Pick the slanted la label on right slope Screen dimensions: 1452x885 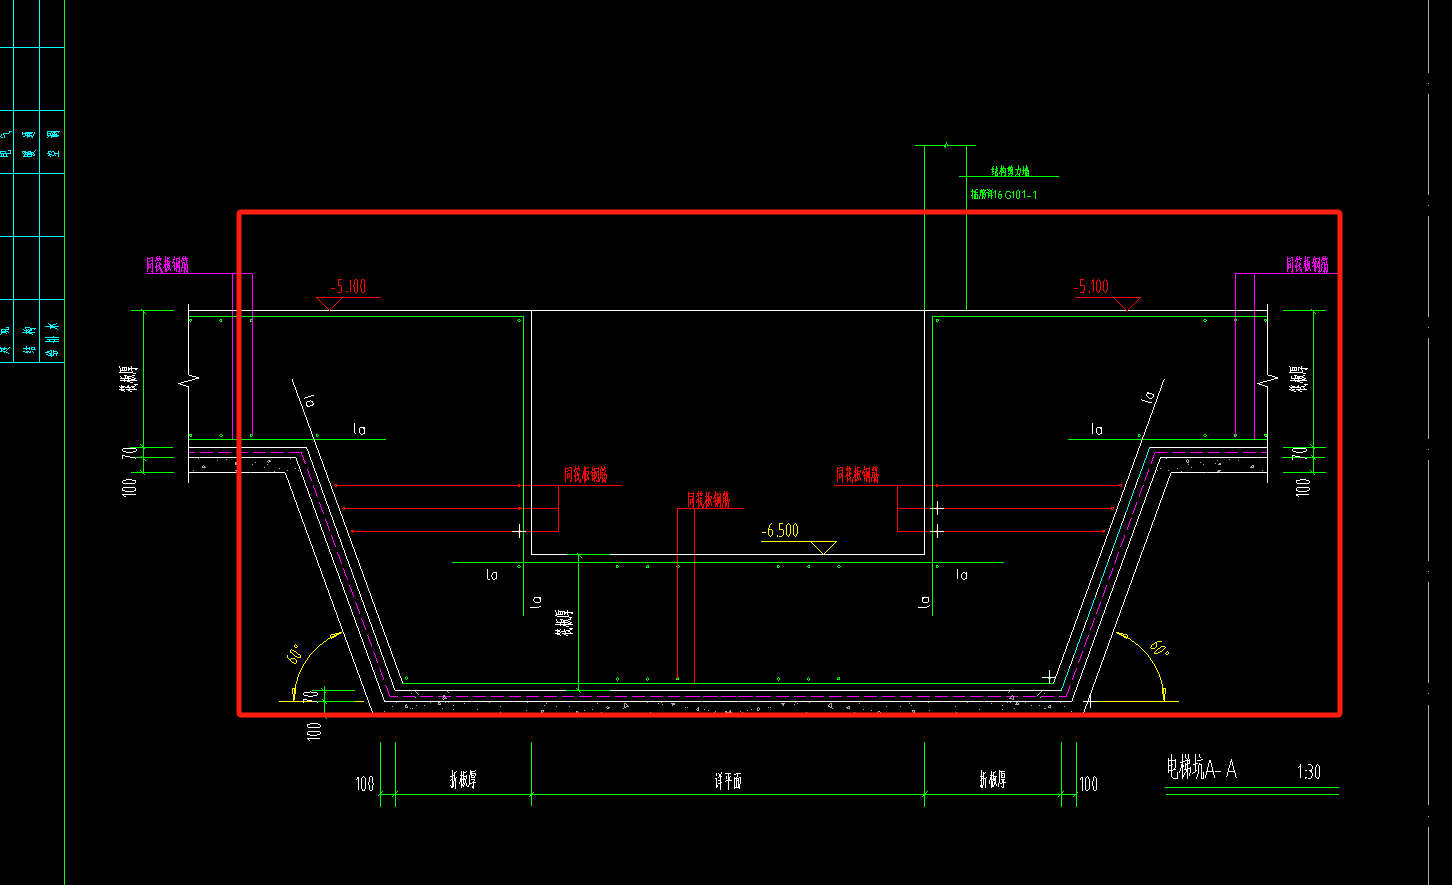click(x=1150, y=397)
